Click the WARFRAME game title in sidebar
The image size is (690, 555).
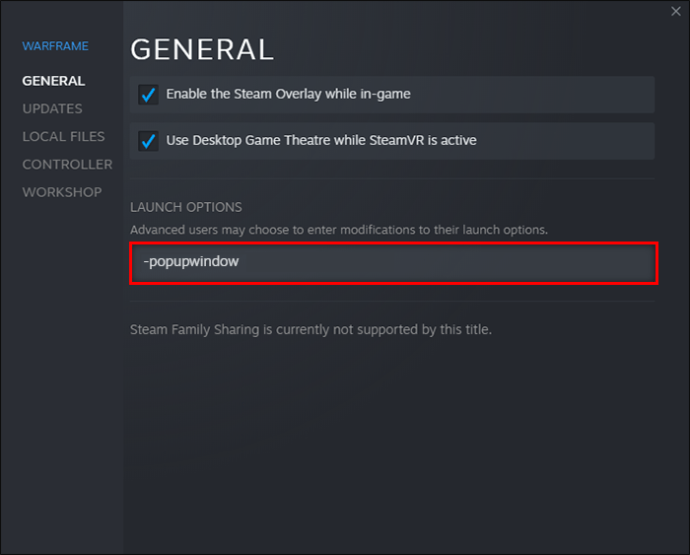click(x=55, y=46)
